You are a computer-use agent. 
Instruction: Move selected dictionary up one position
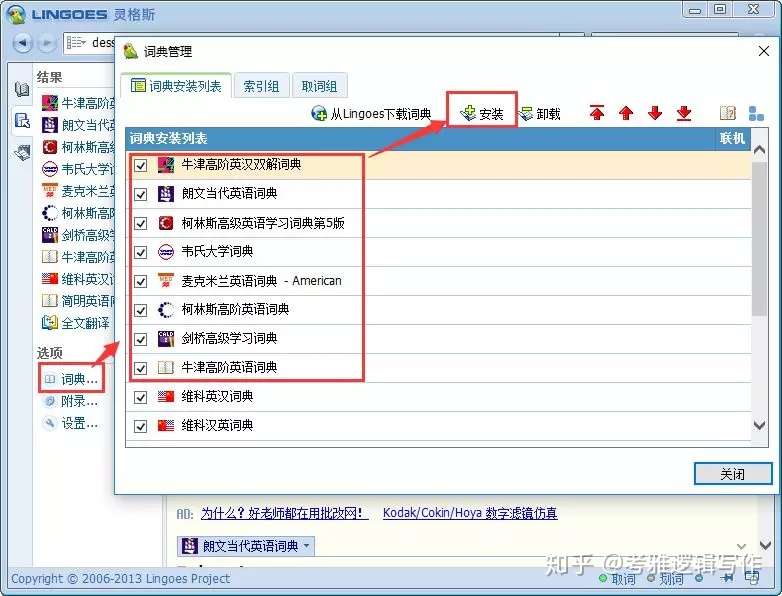tap(626, 113)
